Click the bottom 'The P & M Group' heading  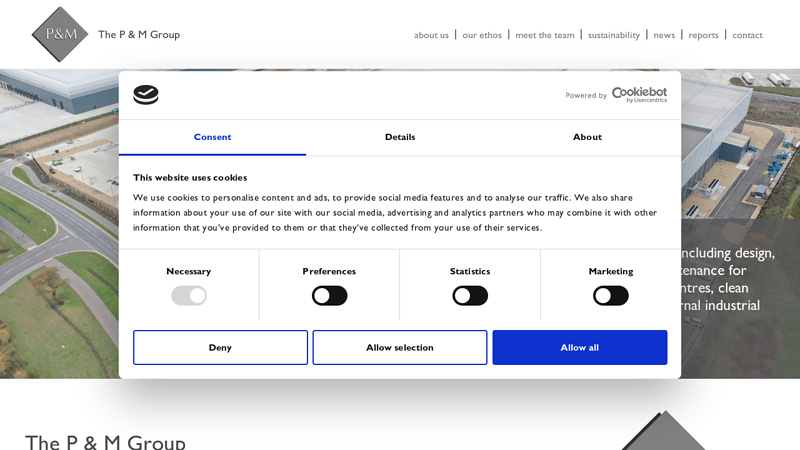point(106,442)
